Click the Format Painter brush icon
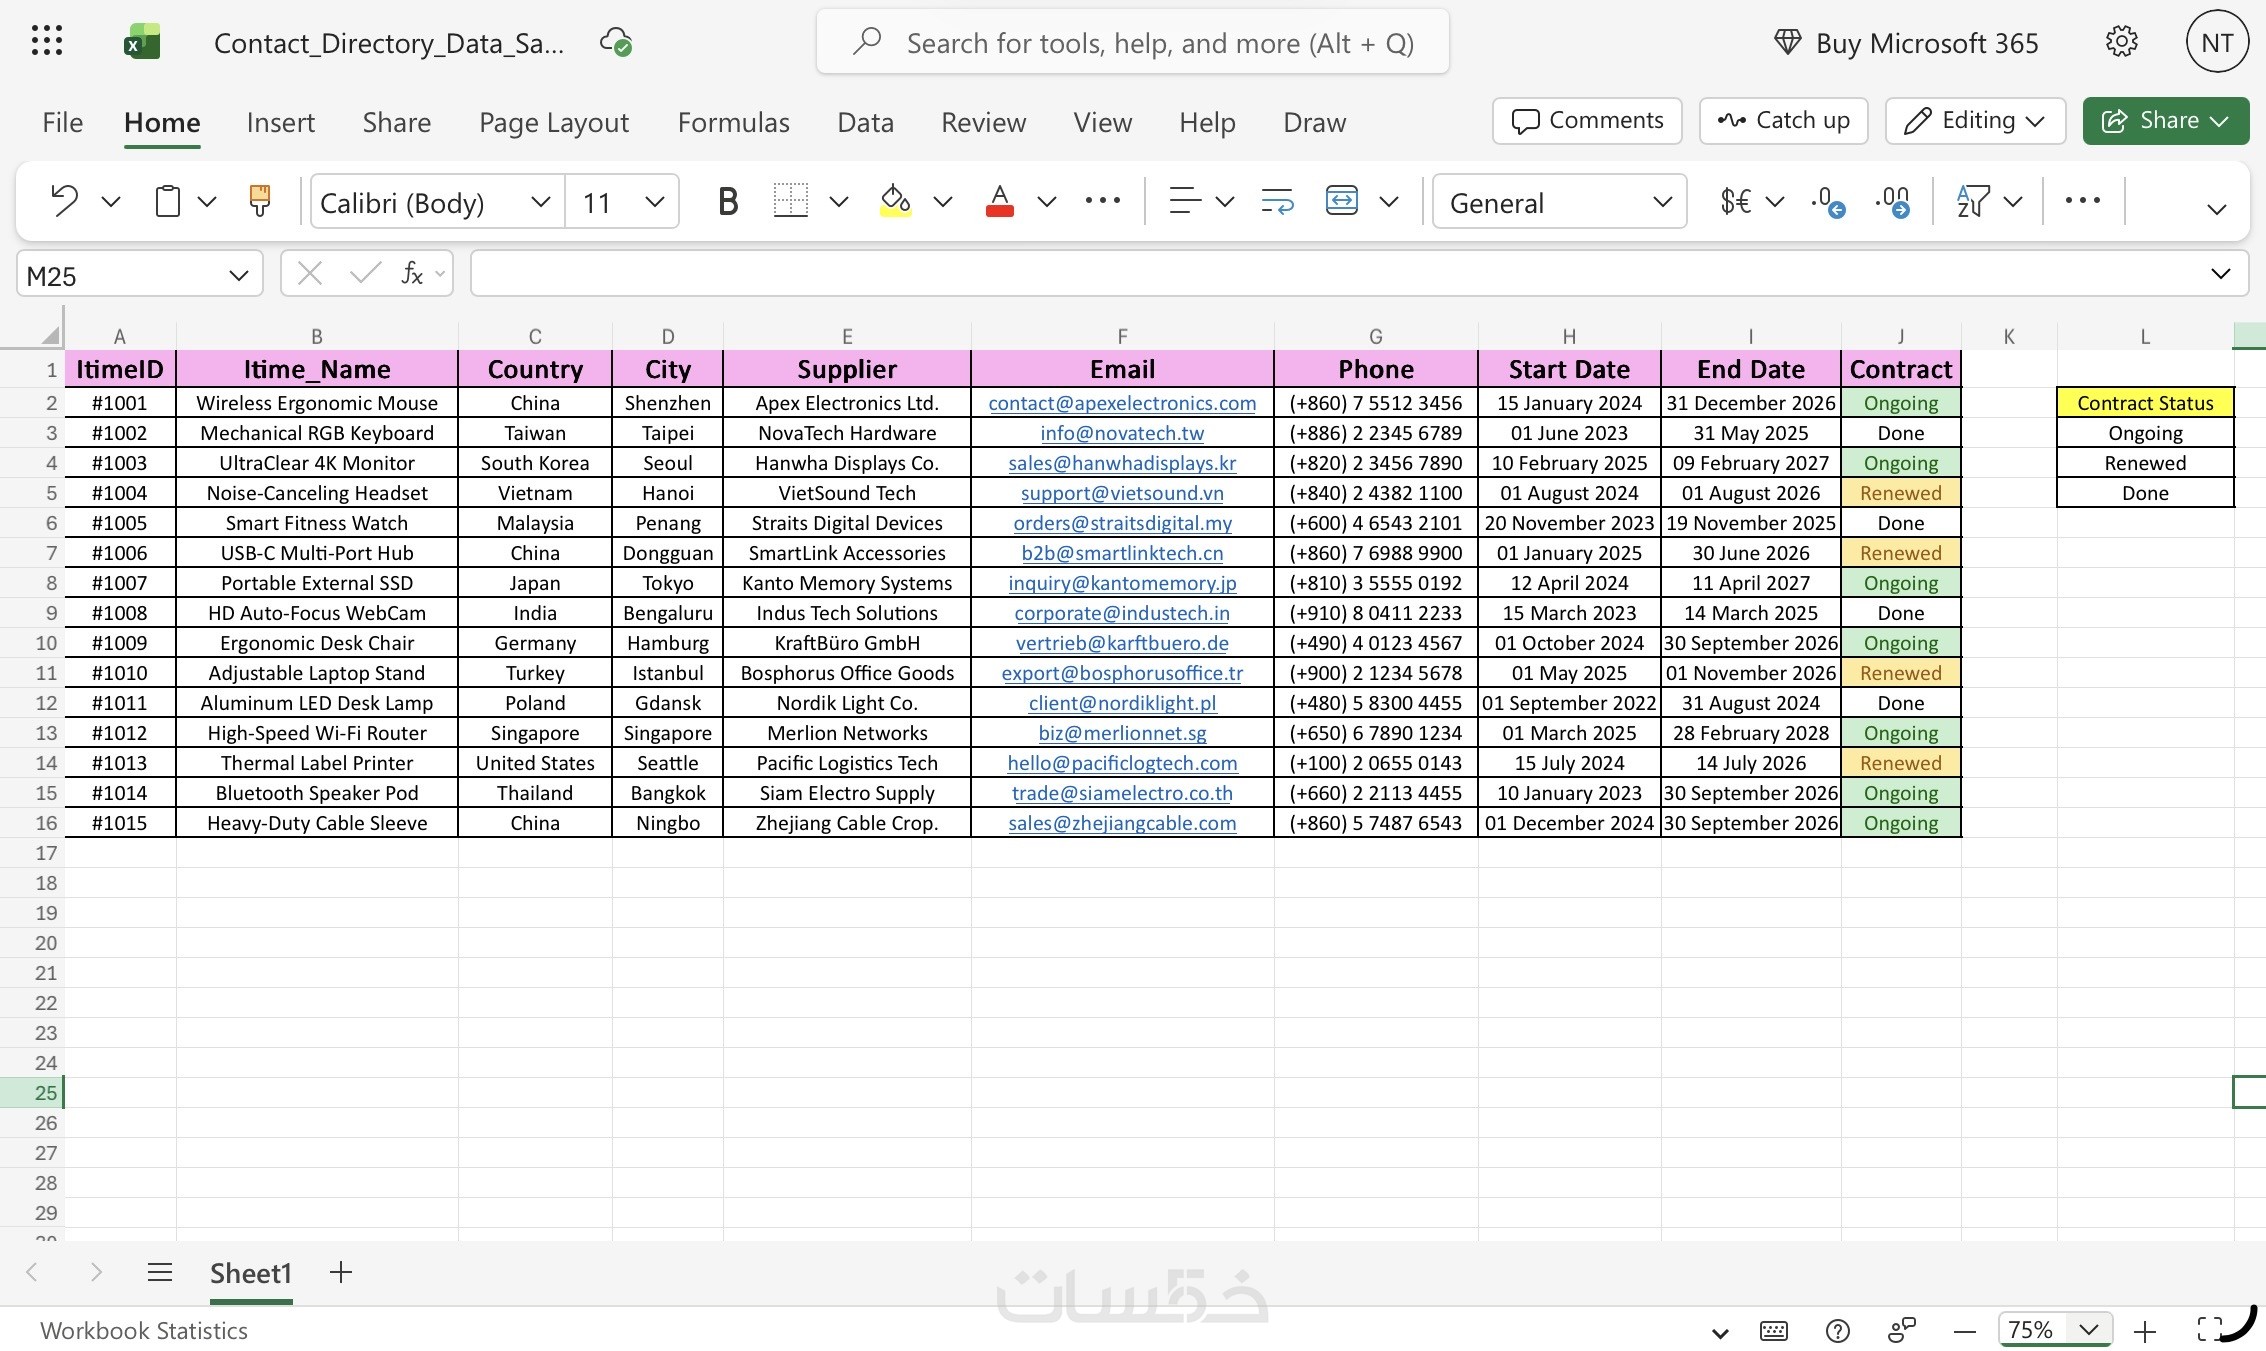The image size is (2266, 1351). point(259,201)
